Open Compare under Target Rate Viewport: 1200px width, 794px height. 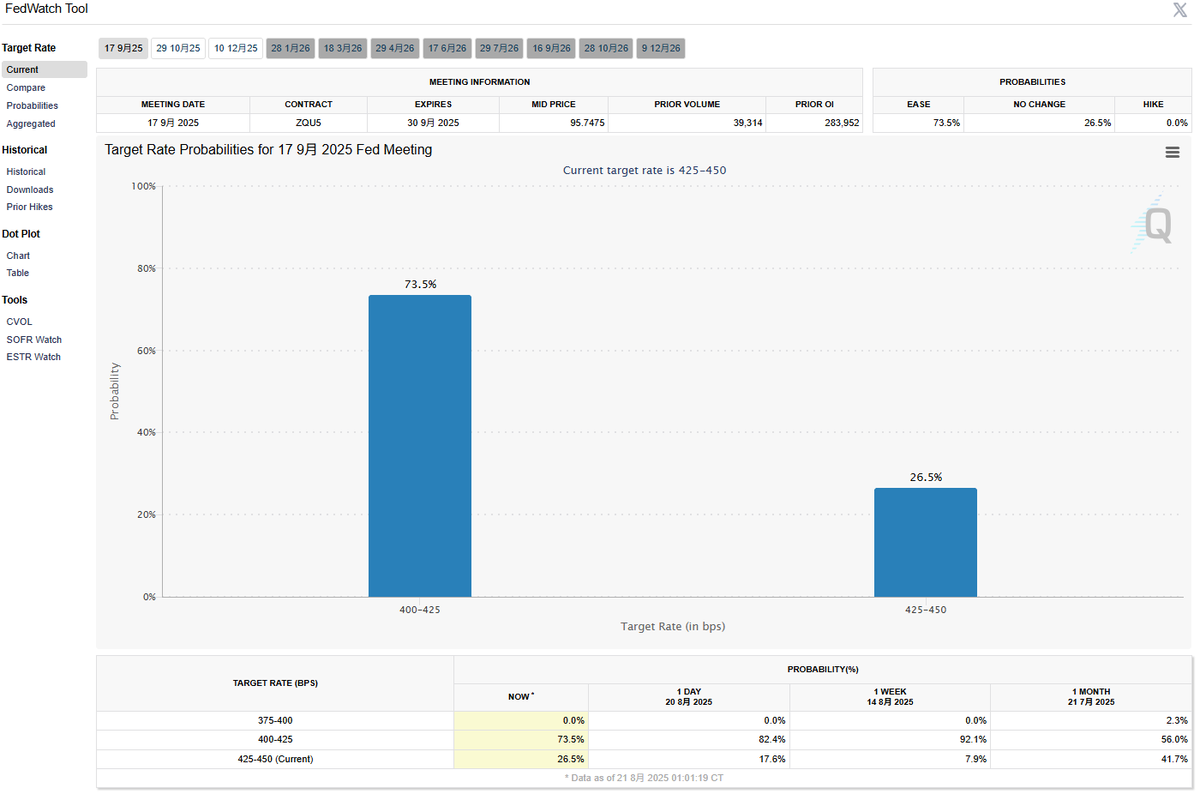[x=26, y=88]
